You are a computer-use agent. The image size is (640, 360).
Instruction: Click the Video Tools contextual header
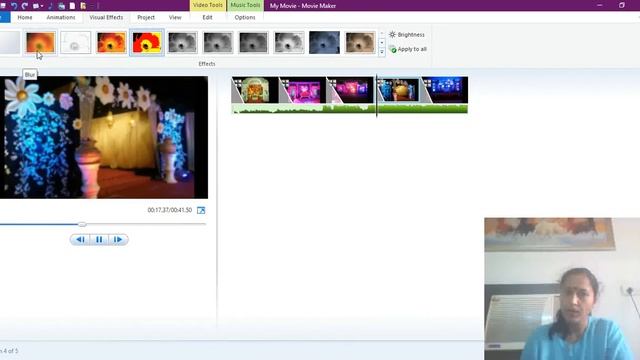(208, 5)
